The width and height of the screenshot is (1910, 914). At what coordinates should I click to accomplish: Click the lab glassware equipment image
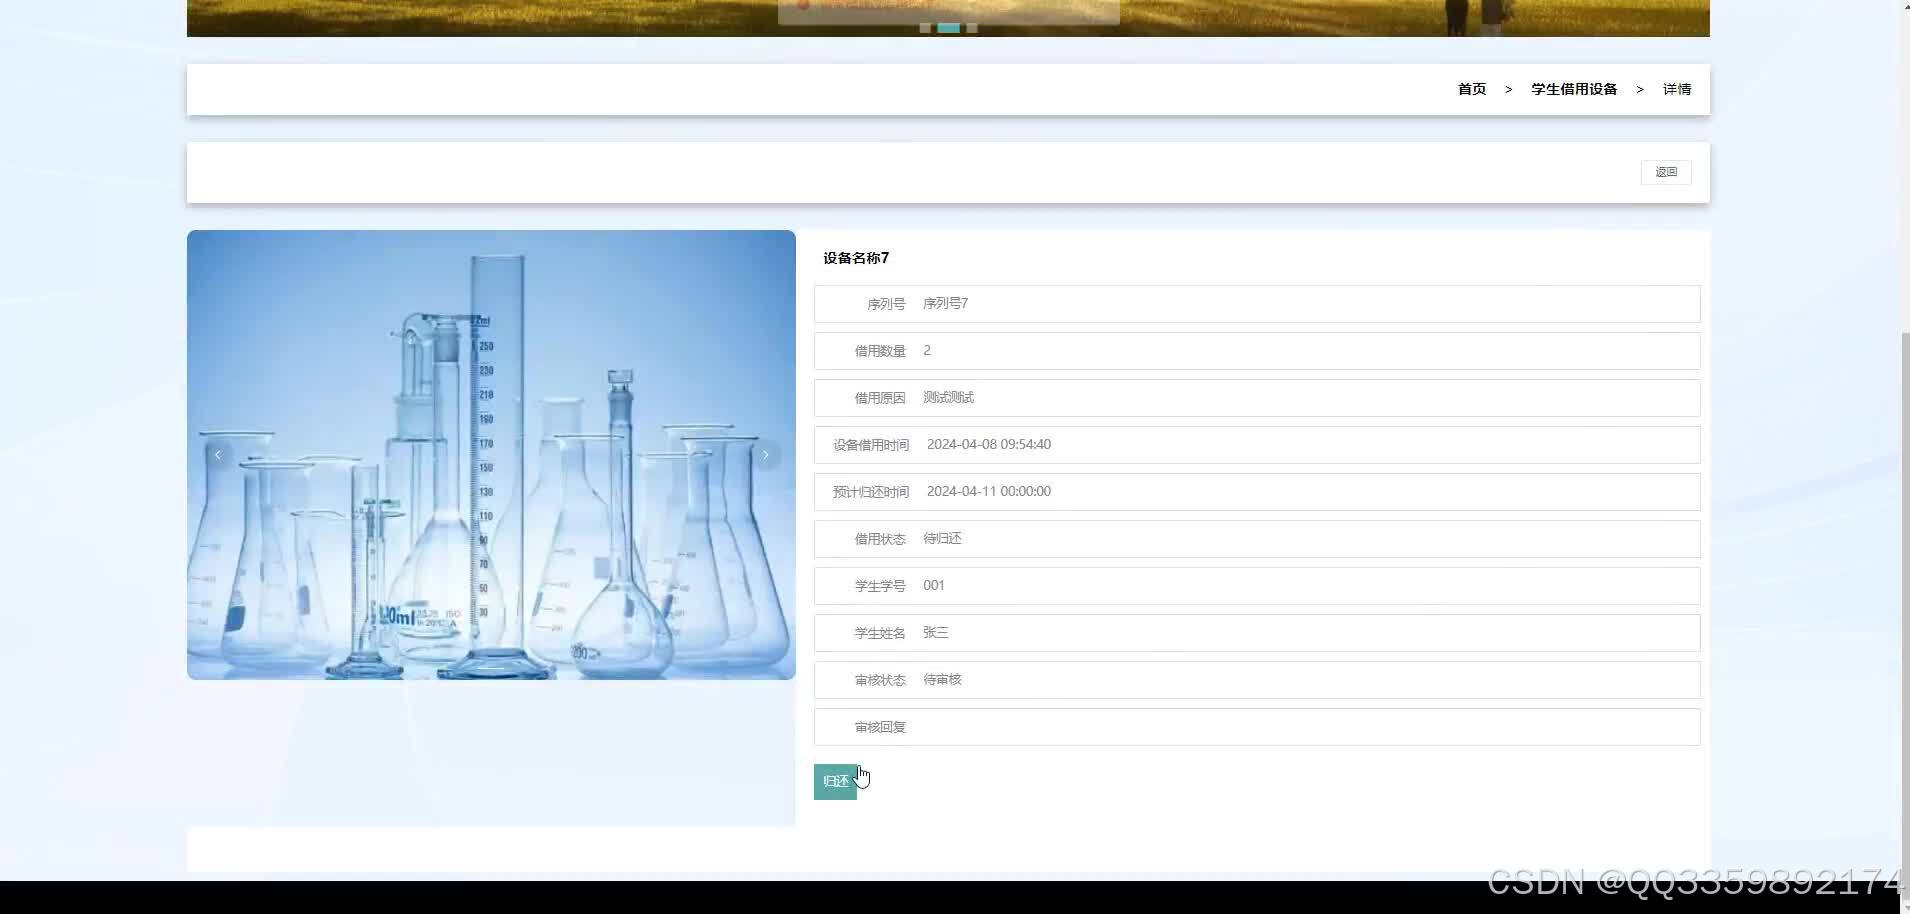(491, 455)
